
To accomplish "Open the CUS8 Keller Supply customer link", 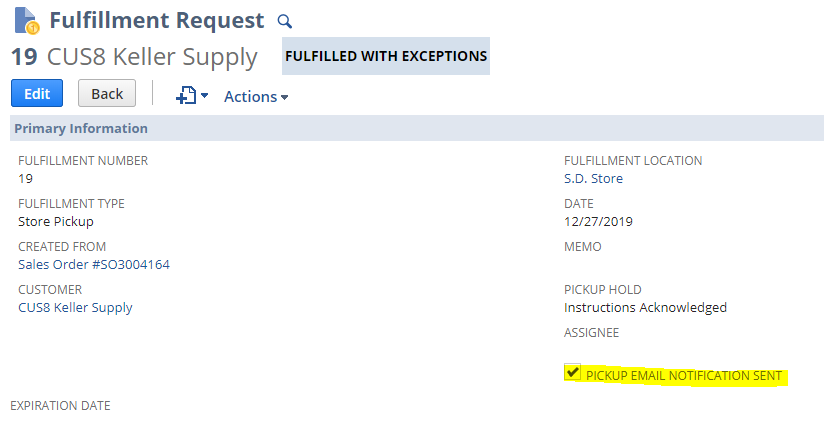I will pos(75,308).
